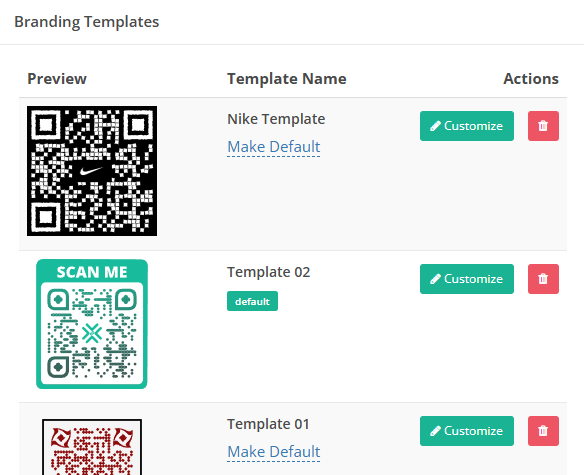The width and height of the screenshot is (584, 475).
Task: Remove Template 01 with its red trash icon
Action: pyautogui.click(x=543, y=431)
